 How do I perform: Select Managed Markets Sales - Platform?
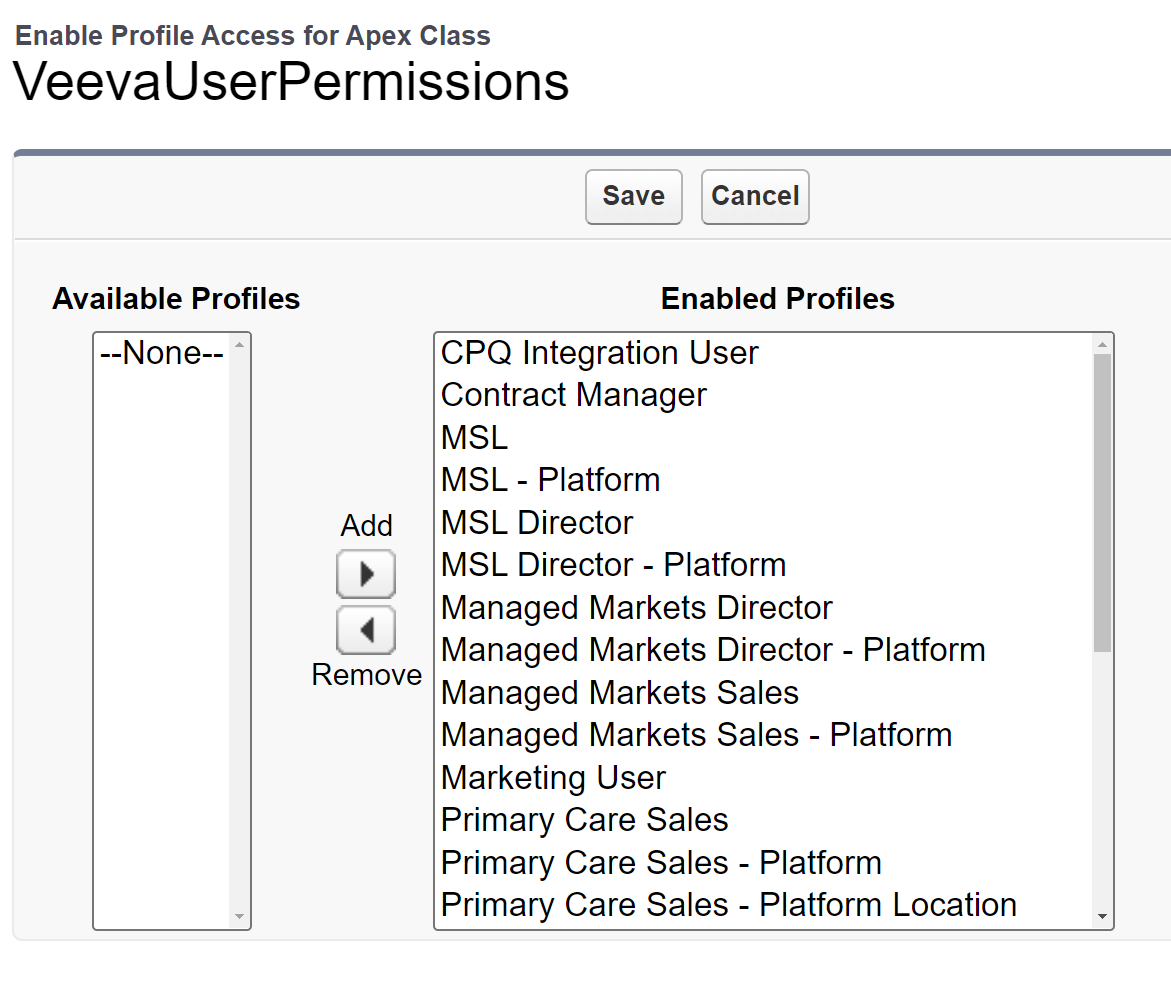pyautogui.click(x=696, y=735)
